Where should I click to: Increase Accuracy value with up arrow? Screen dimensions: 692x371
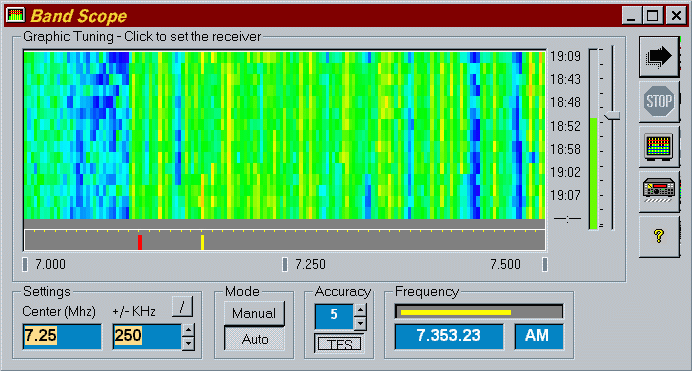[360, 310]
